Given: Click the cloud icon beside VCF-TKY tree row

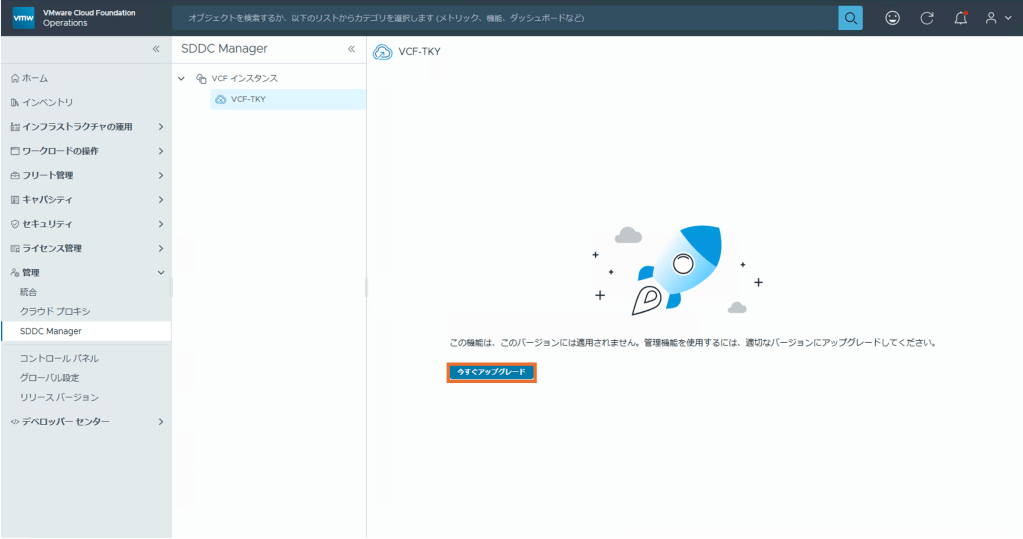Looking at the screenshot, I should [221, 99].
